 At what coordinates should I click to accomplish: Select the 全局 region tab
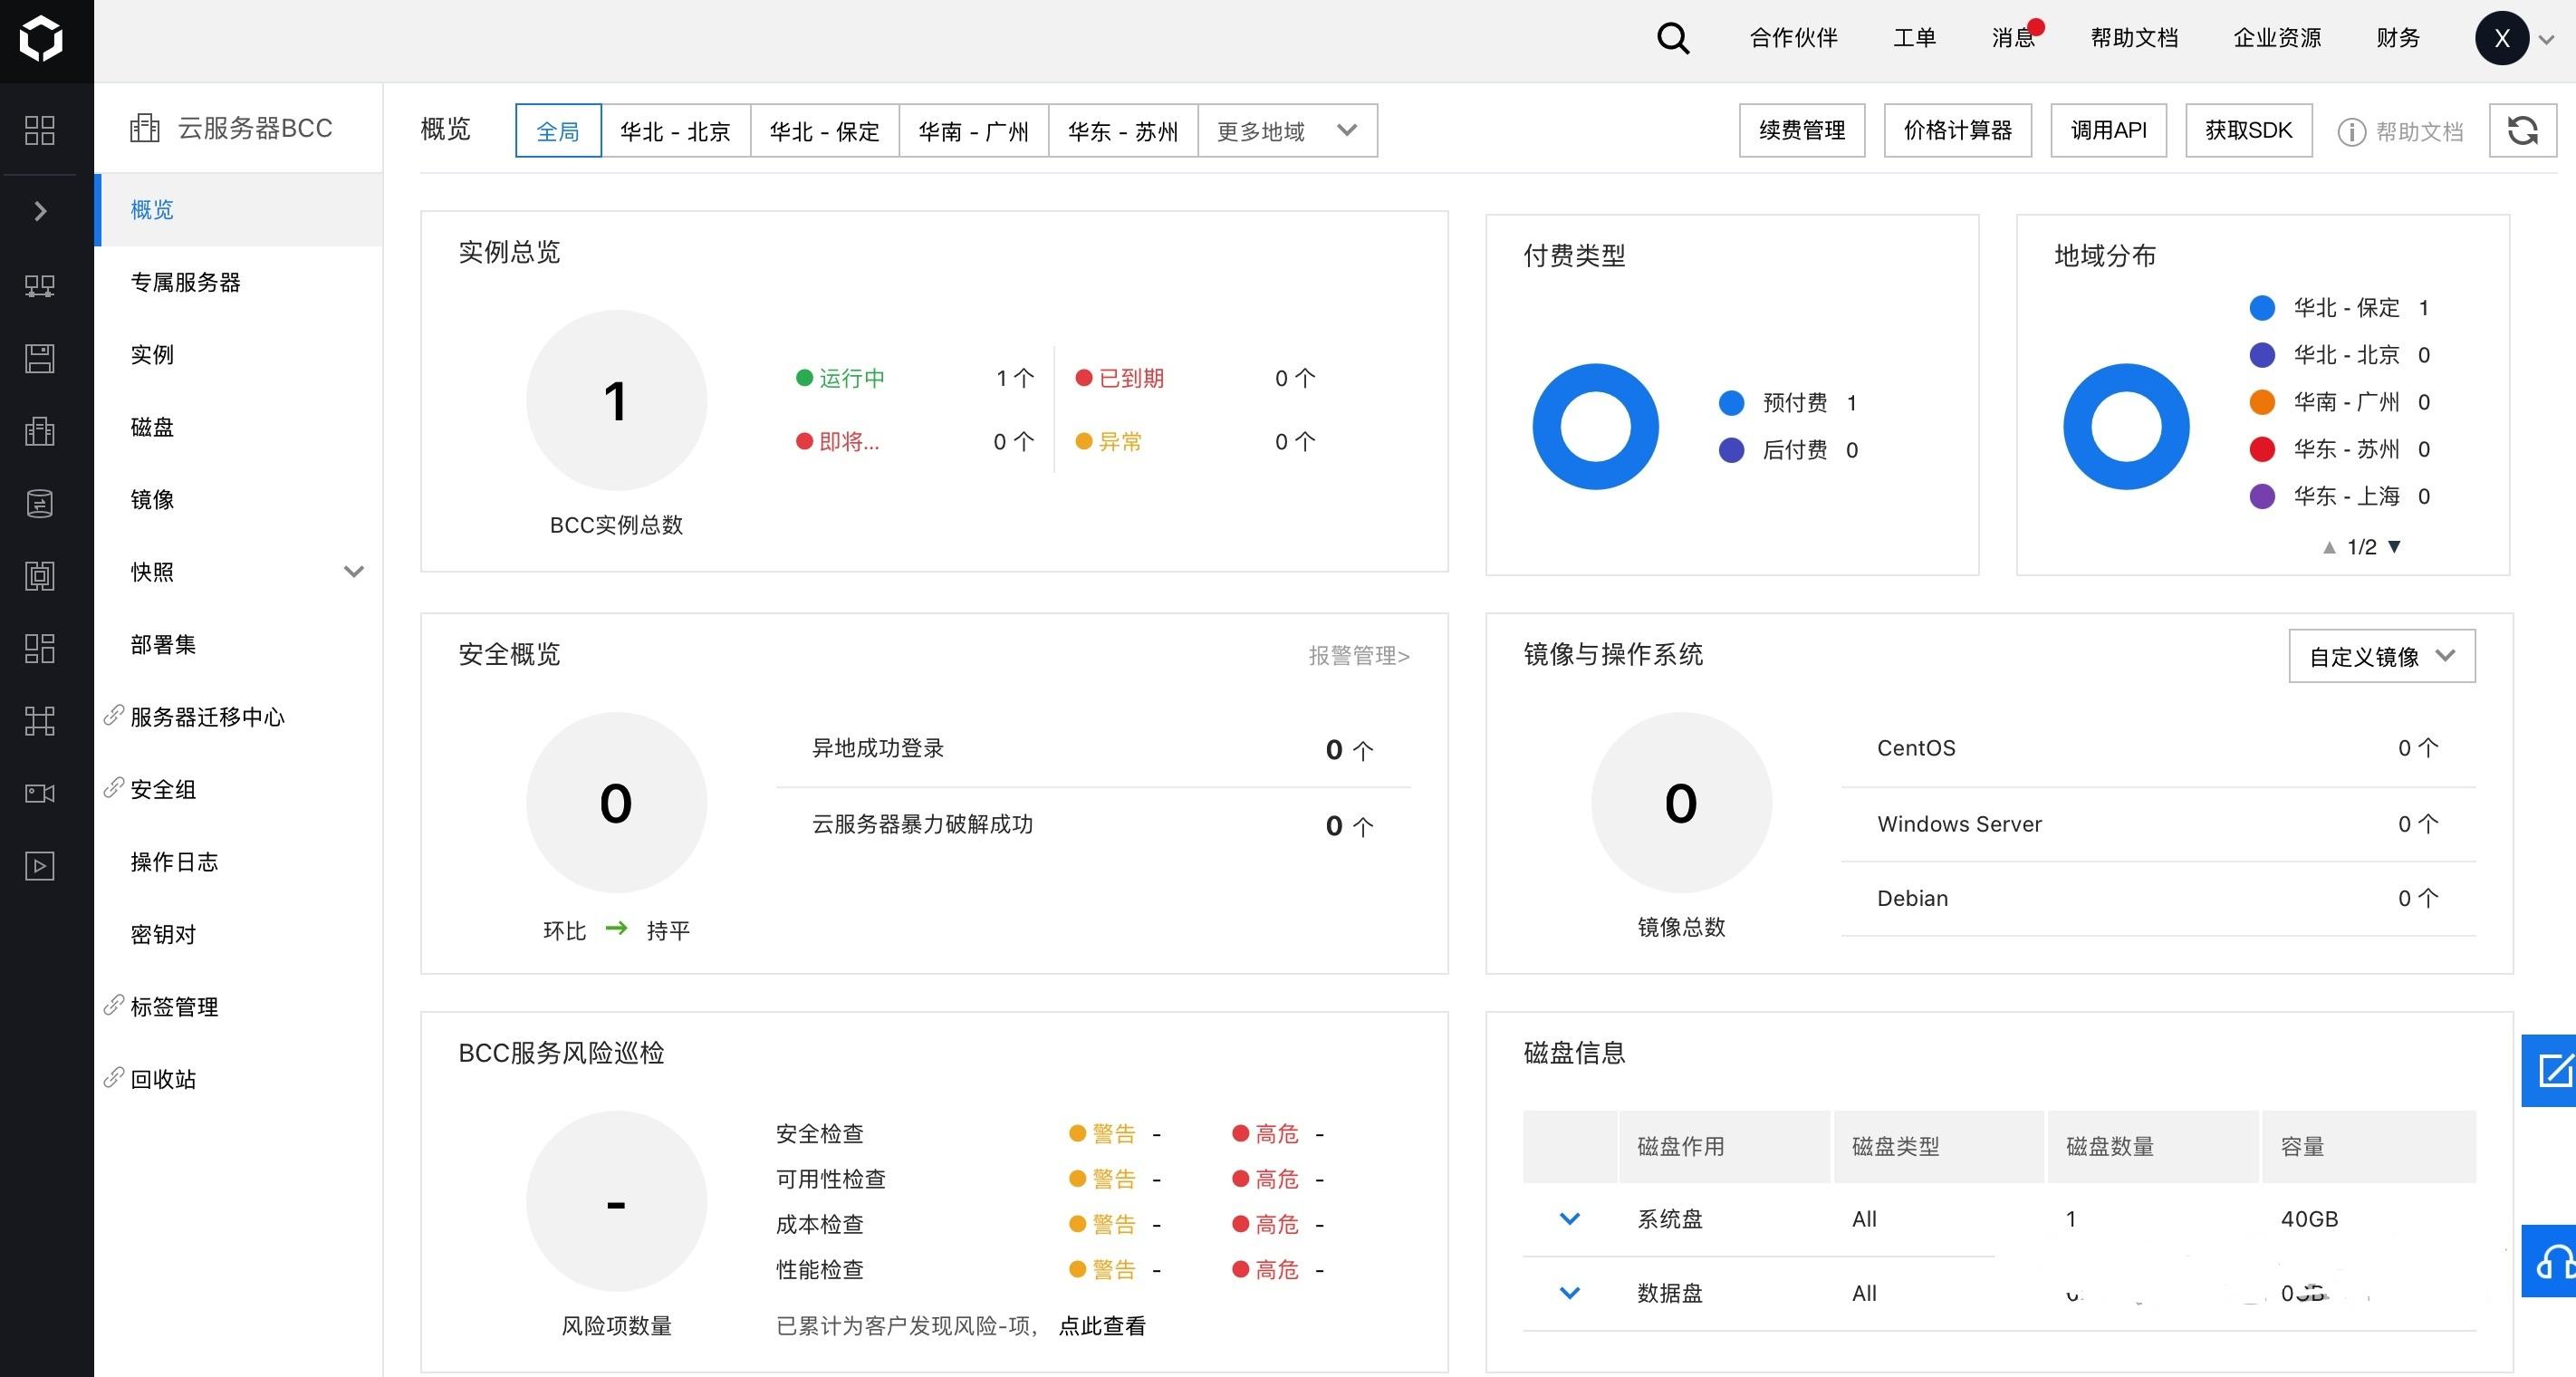pos(558,131)
